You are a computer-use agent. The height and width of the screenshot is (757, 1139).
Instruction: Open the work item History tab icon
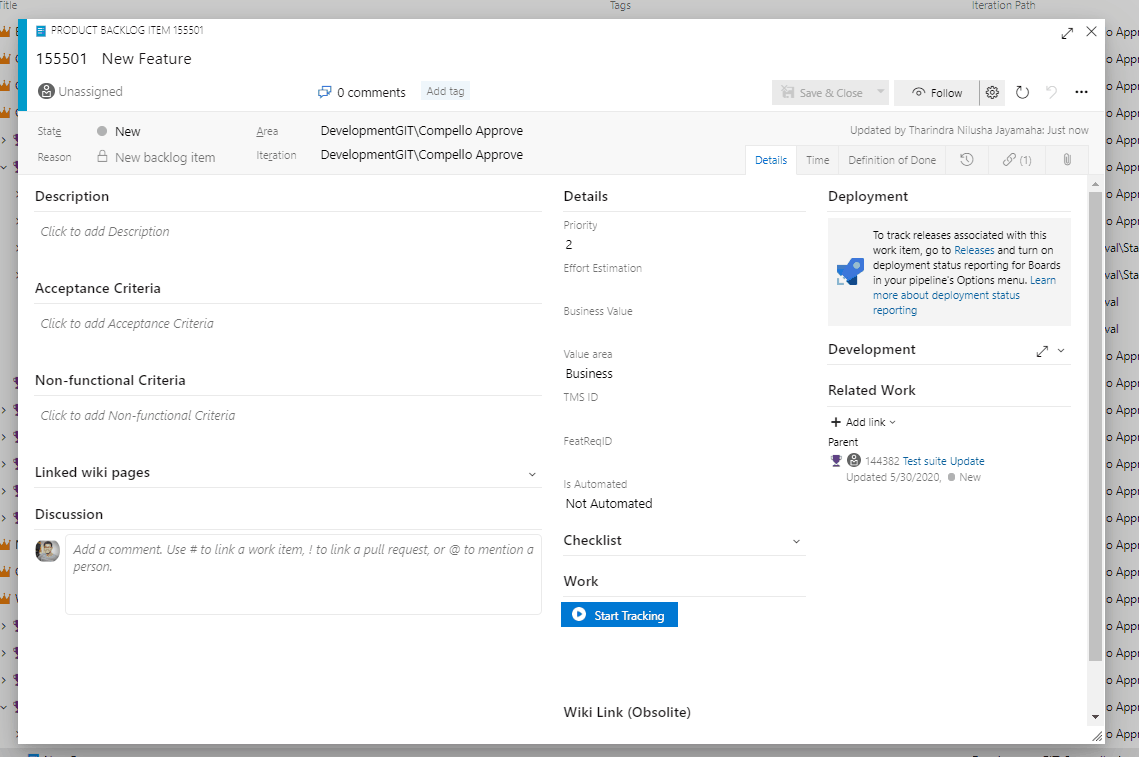pos(966,160)
